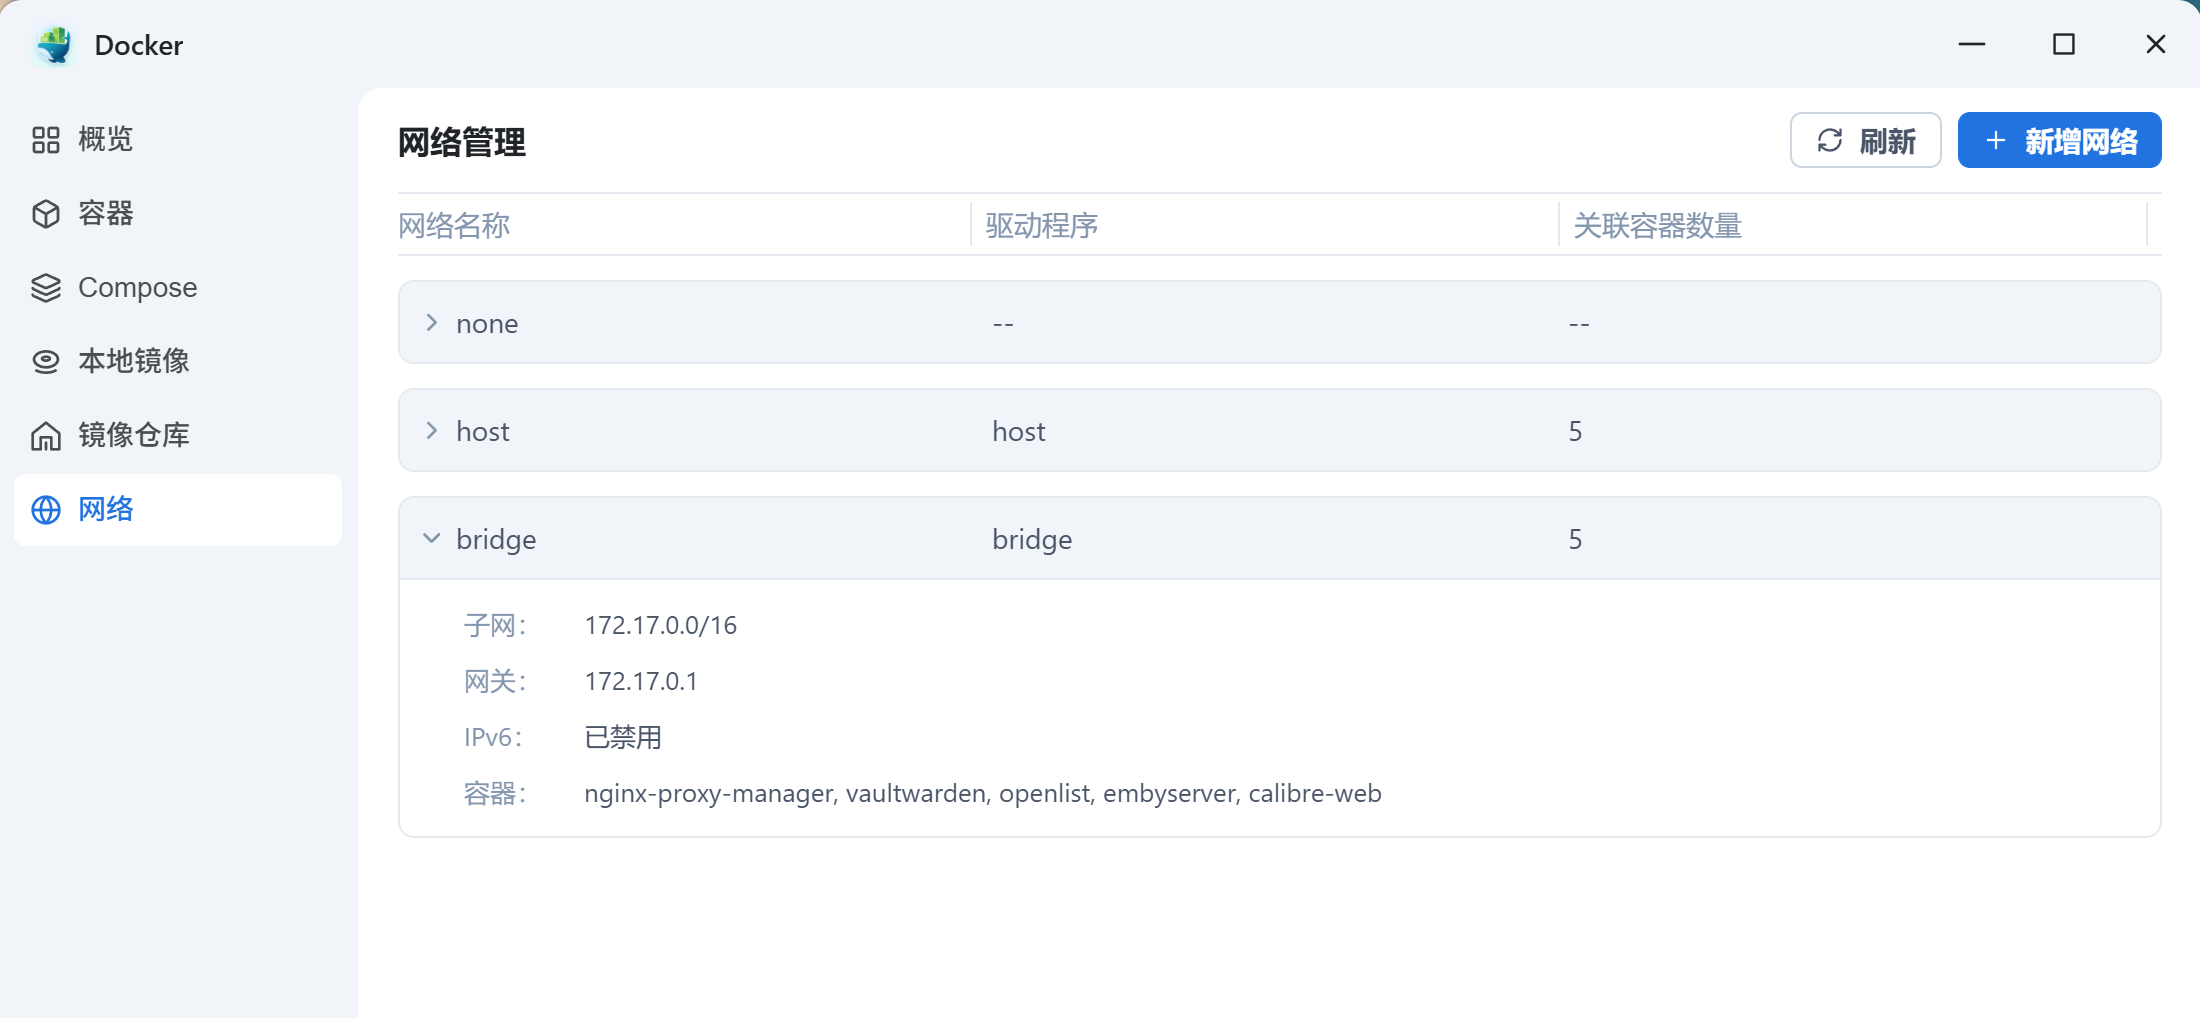The width and height of the screenshot is (2200, 1018).
Task: Select the Compose layers icon
Action: (x=46, y=288)
